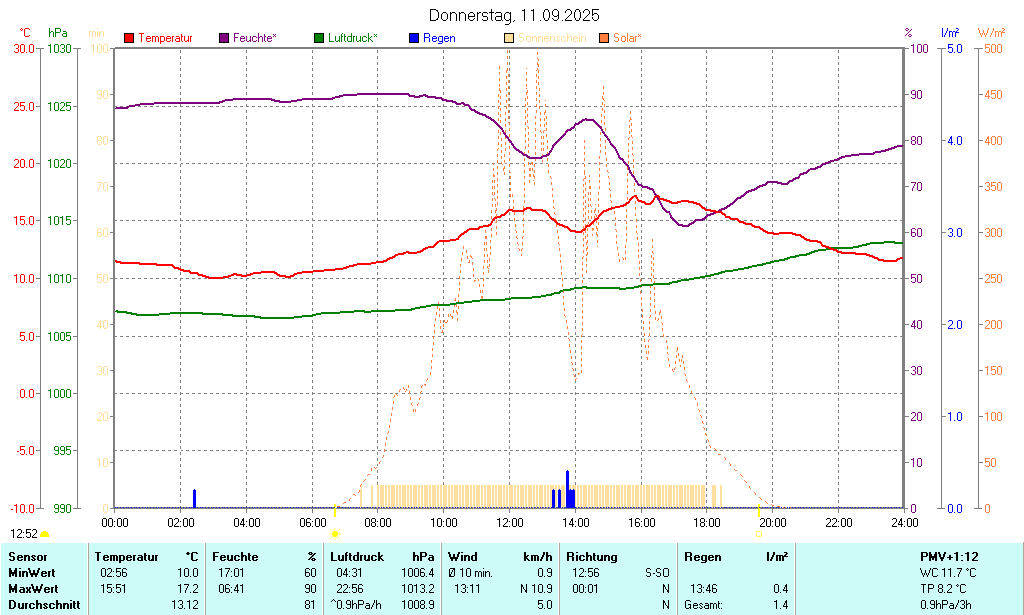This screenshot has width=1024, height=615.
Task: Click the S-SO wind direction value
Action: click(657, 573)
